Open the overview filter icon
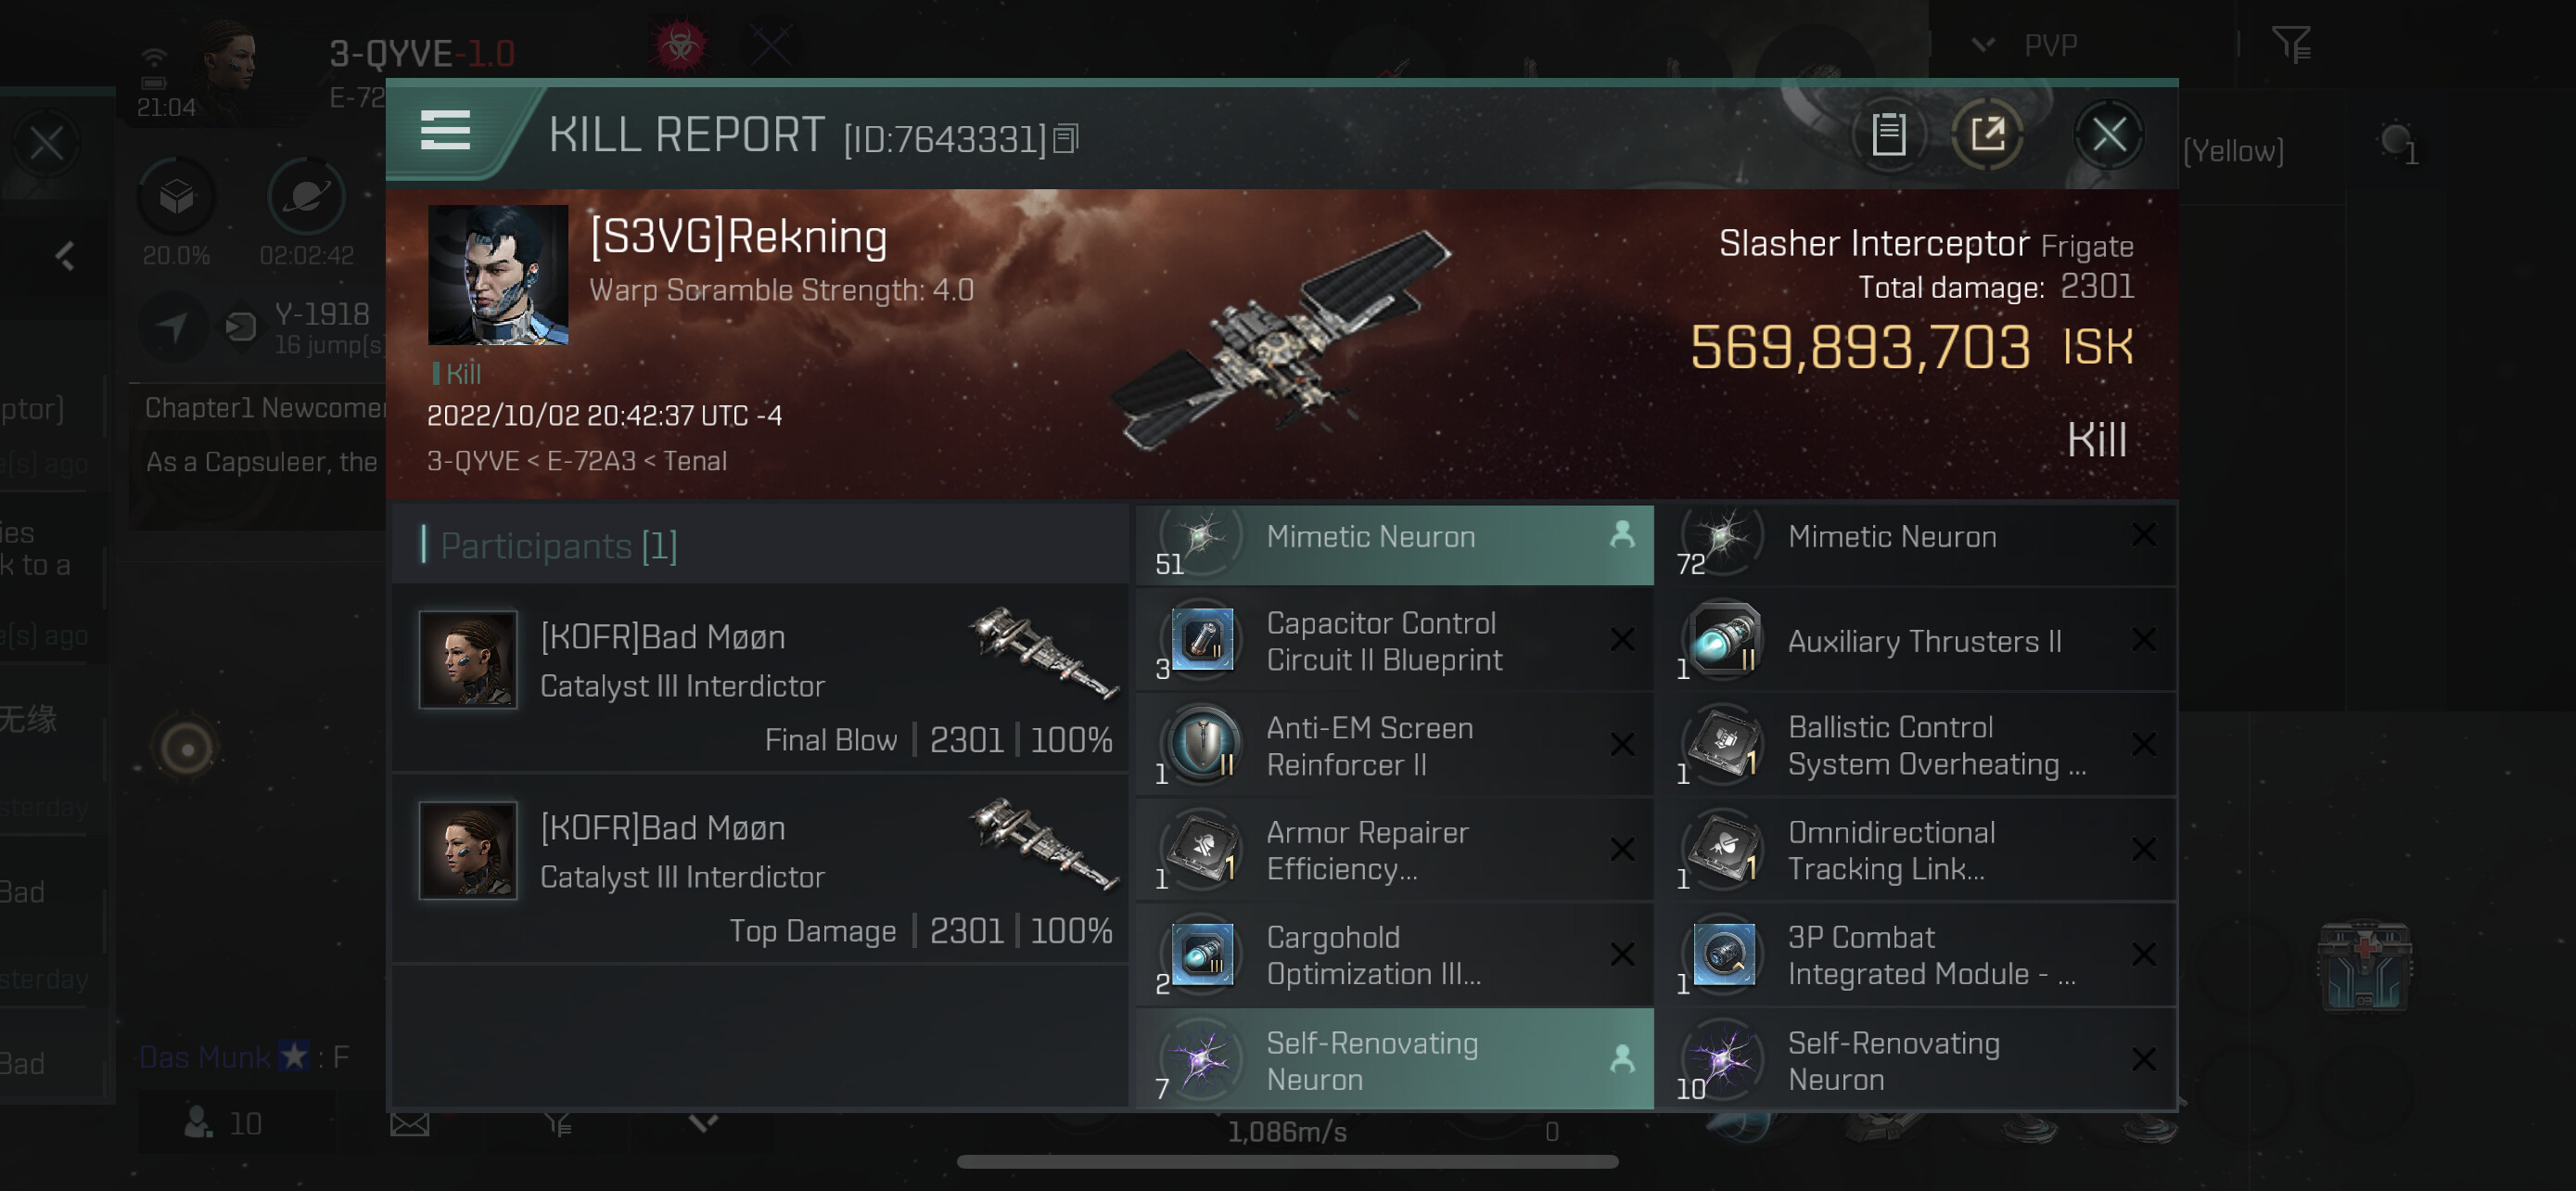Image resolution: width=2576 pixels, height=1191 pixels. coord(2290,45)
